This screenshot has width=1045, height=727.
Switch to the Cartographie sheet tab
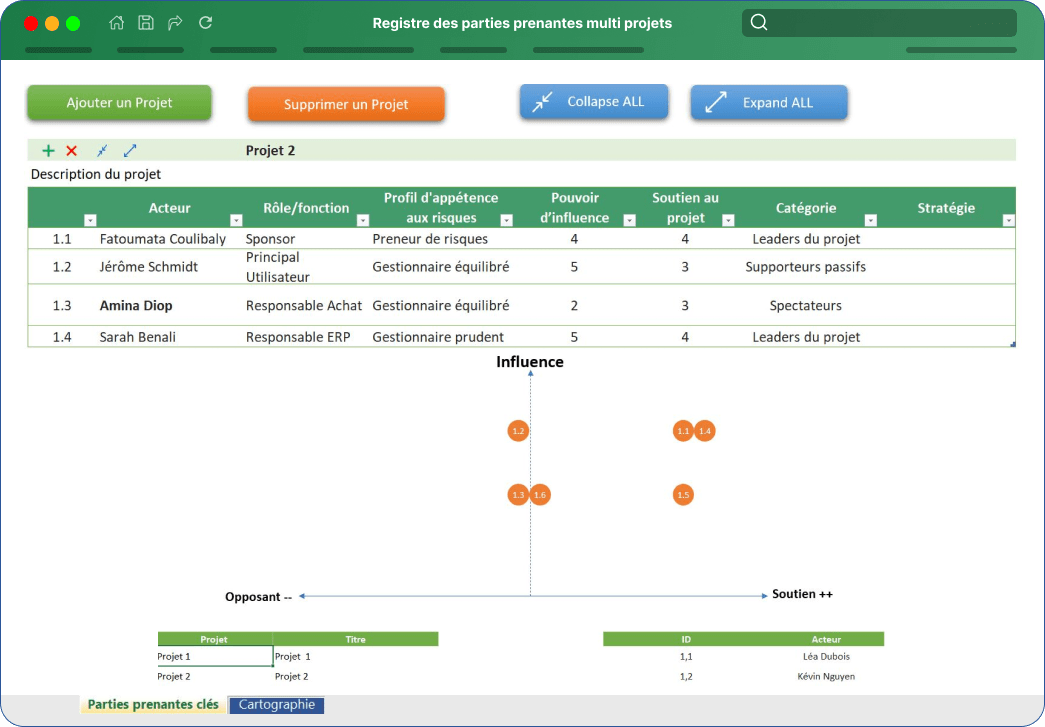pos(276,705)
